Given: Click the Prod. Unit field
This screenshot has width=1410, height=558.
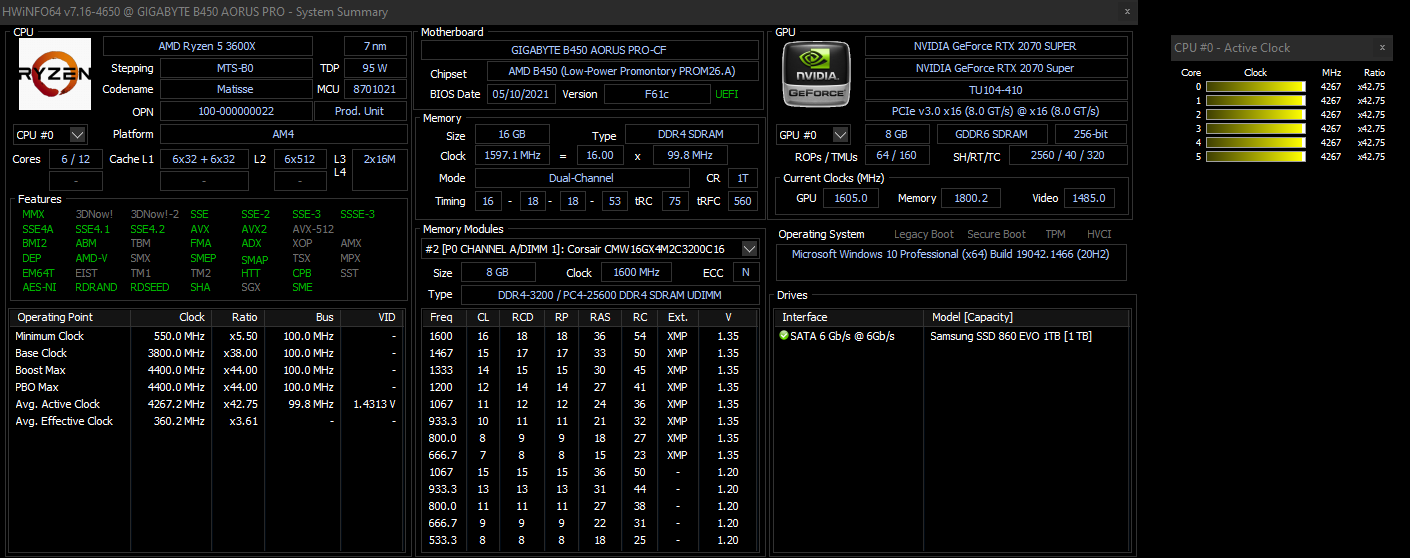Looking at the screenshot, I should pos(360,111).
